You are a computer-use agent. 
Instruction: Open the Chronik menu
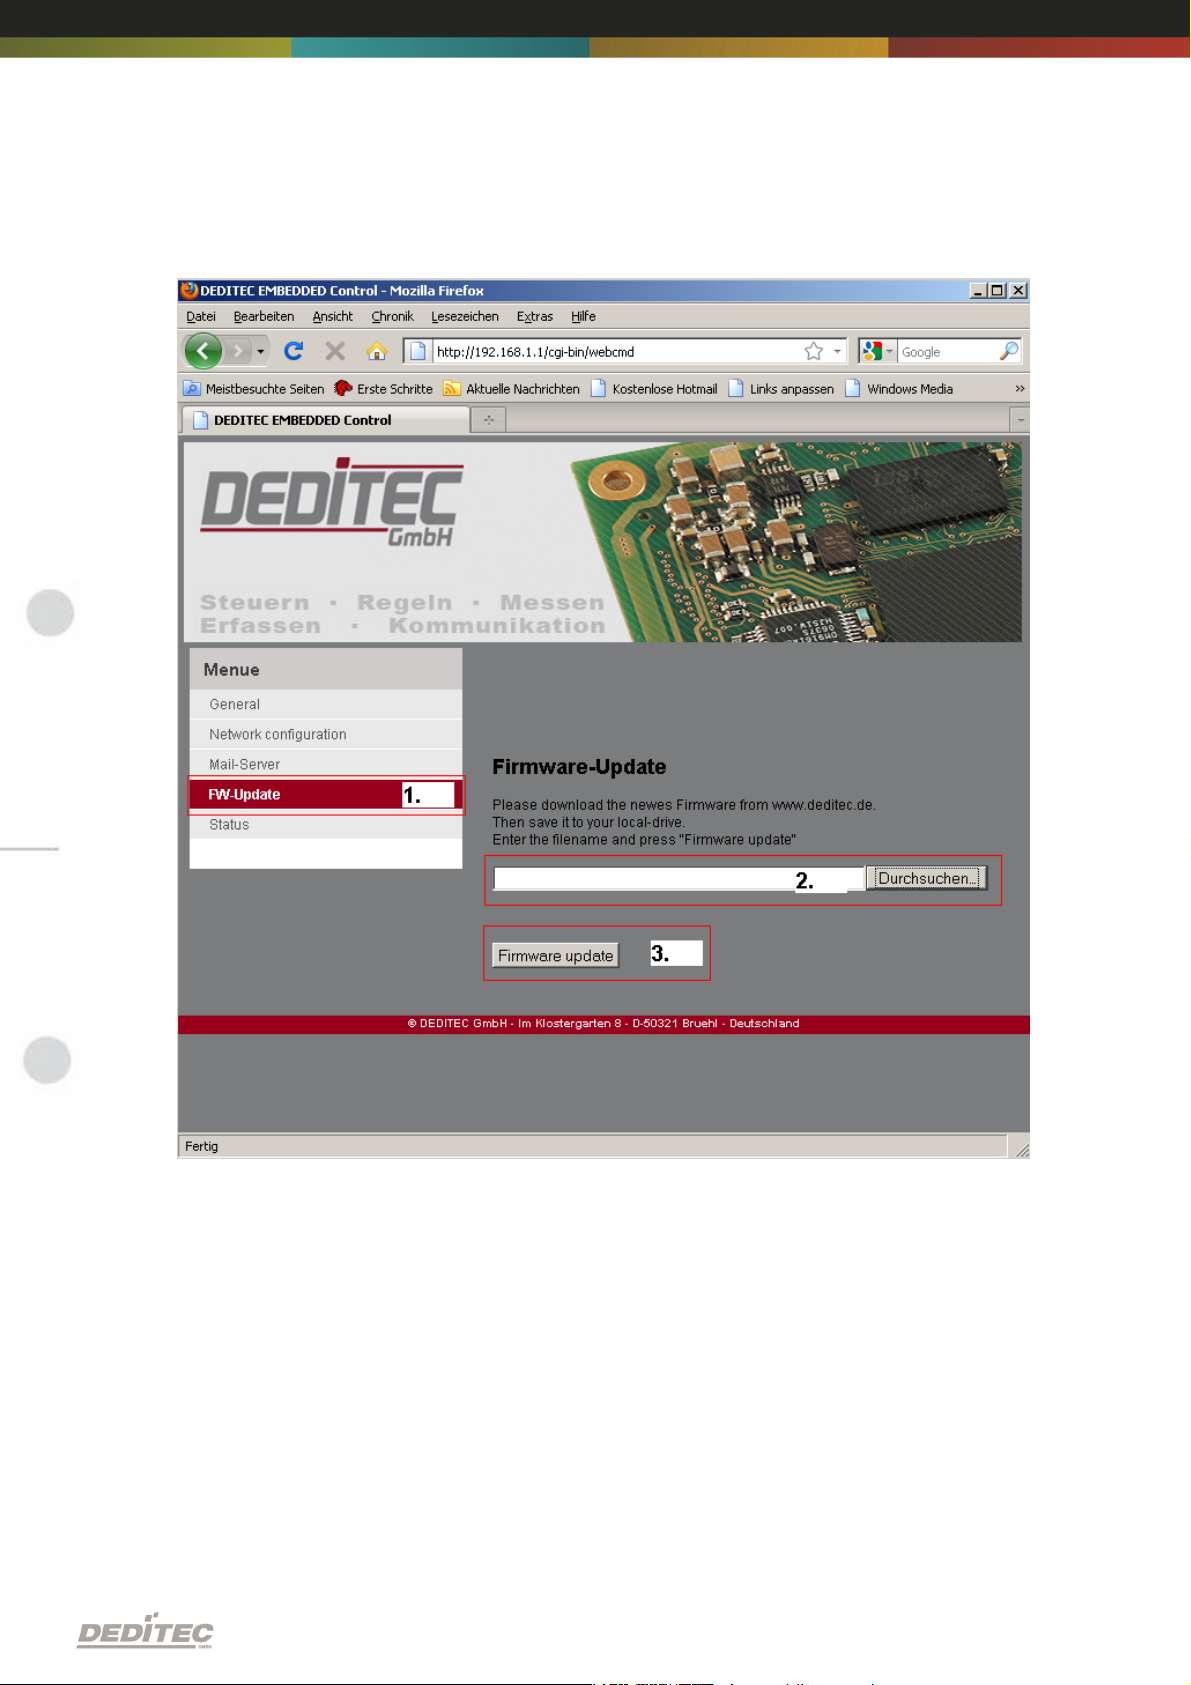[392, 316]
